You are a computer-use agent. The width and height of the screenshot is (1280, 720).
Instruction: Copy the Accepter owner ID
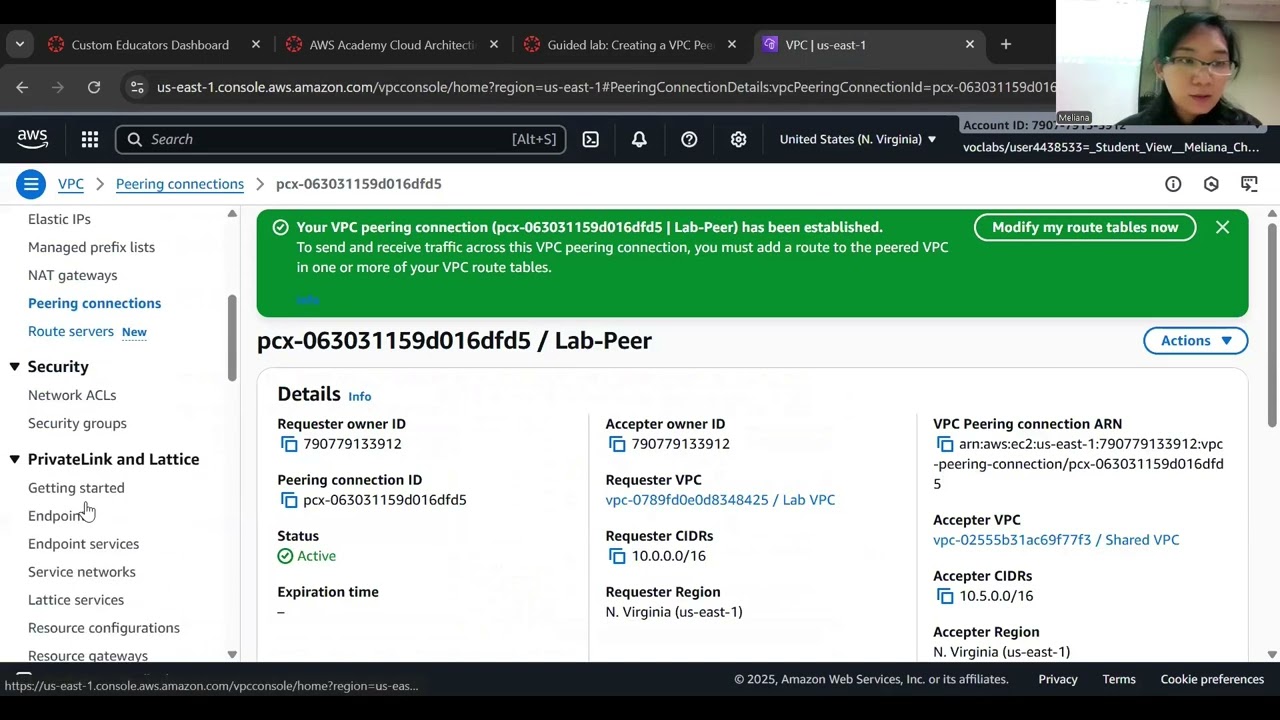pos(617,444)
